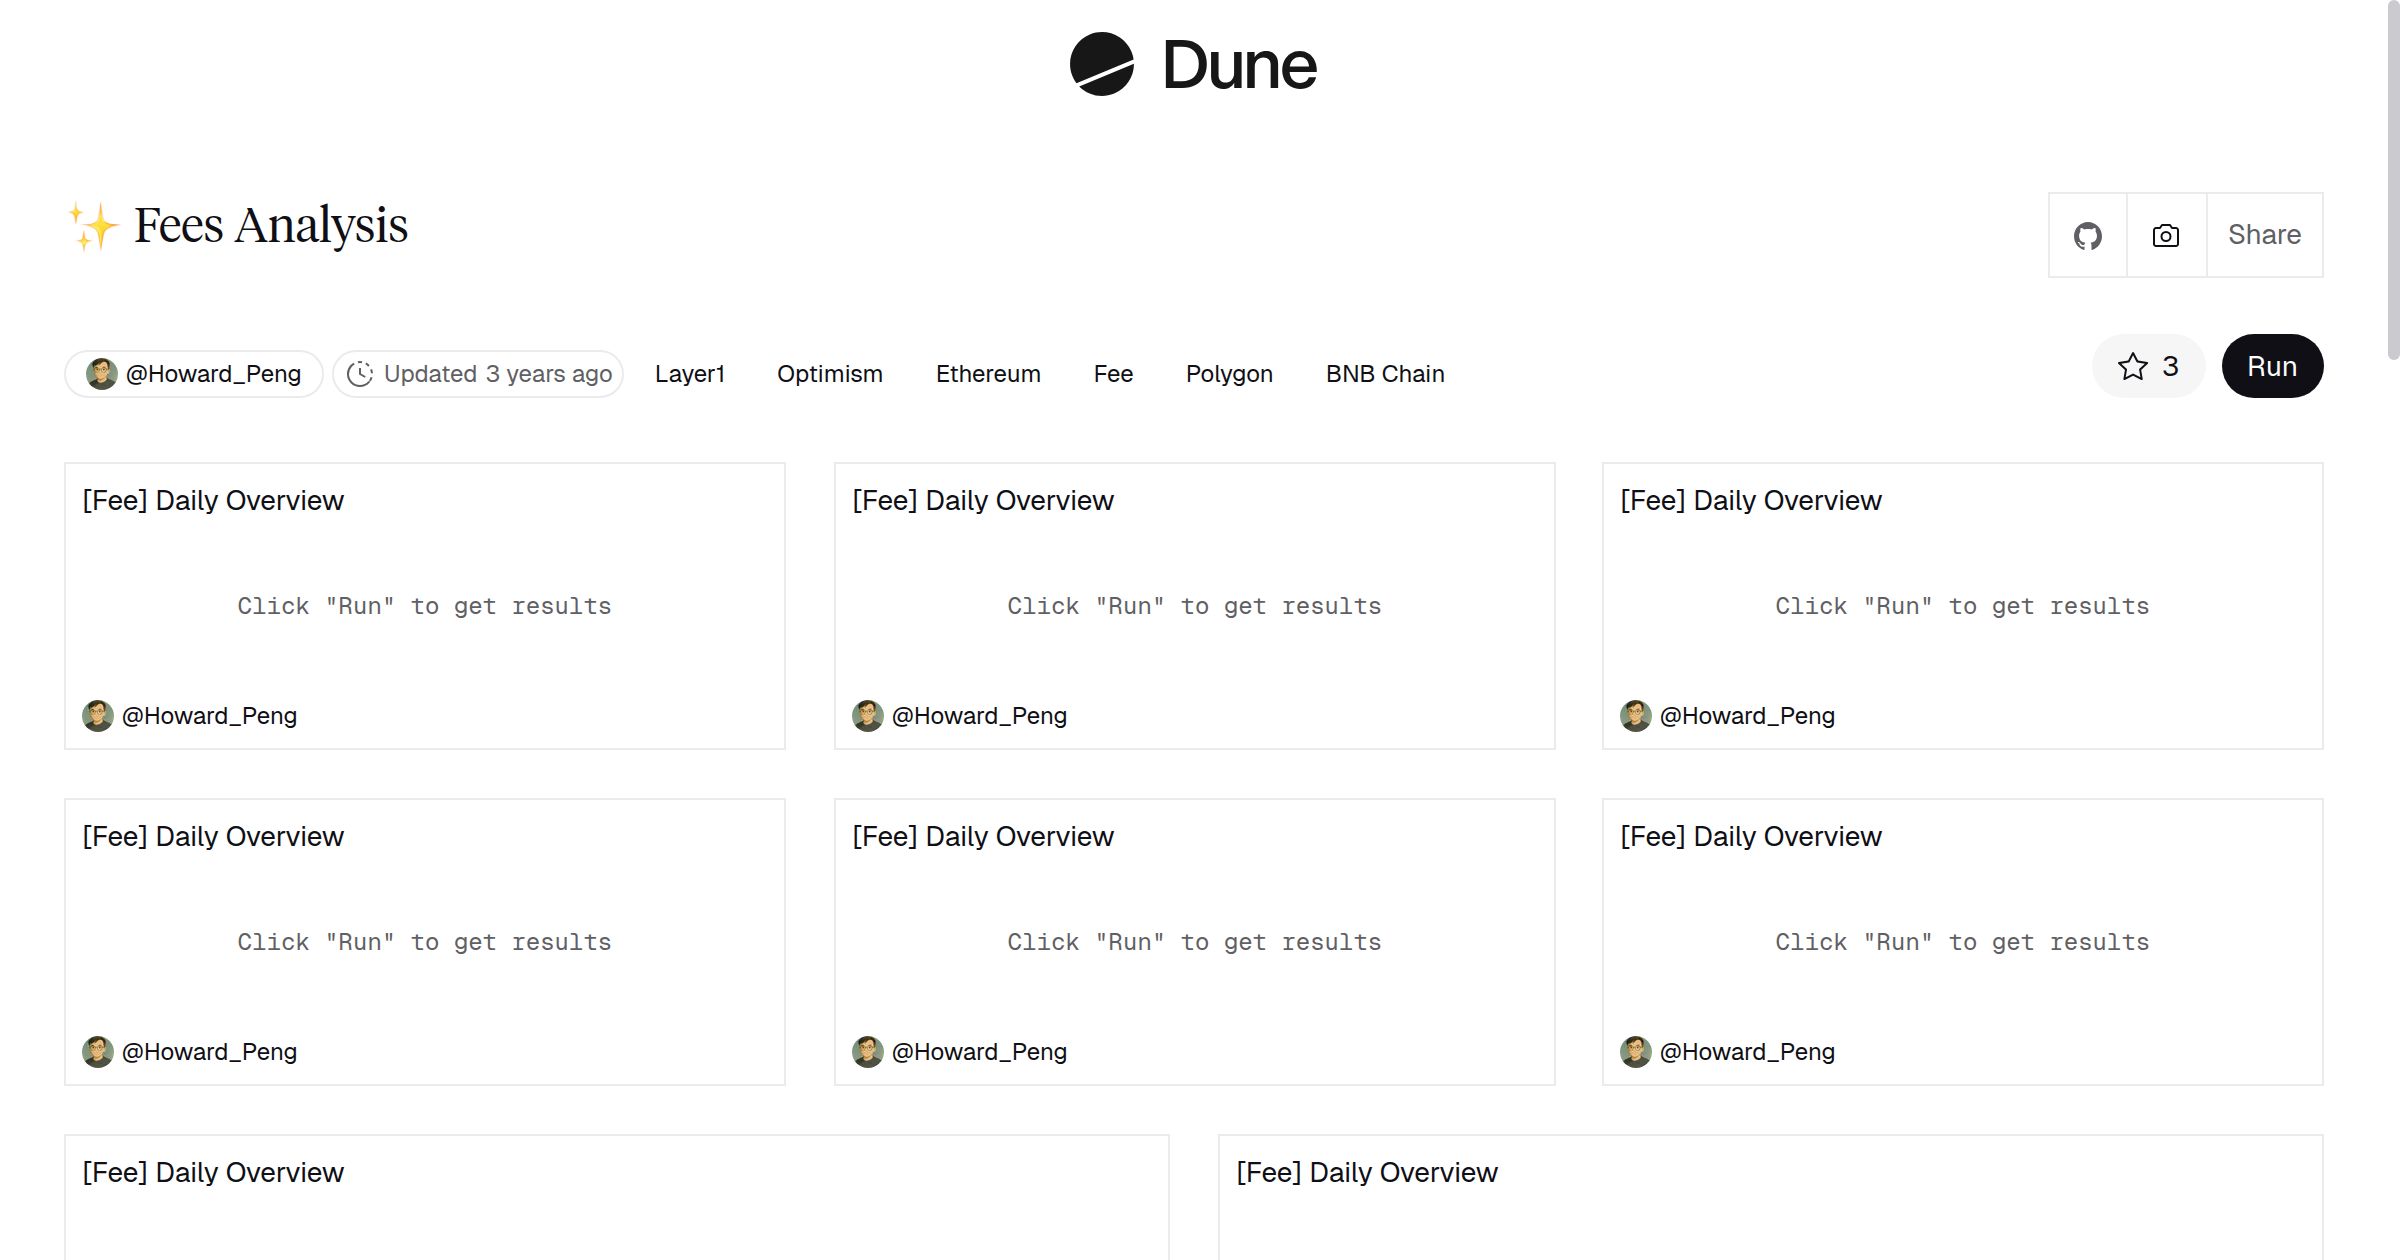Star the dashboard with star icon

2133,367
